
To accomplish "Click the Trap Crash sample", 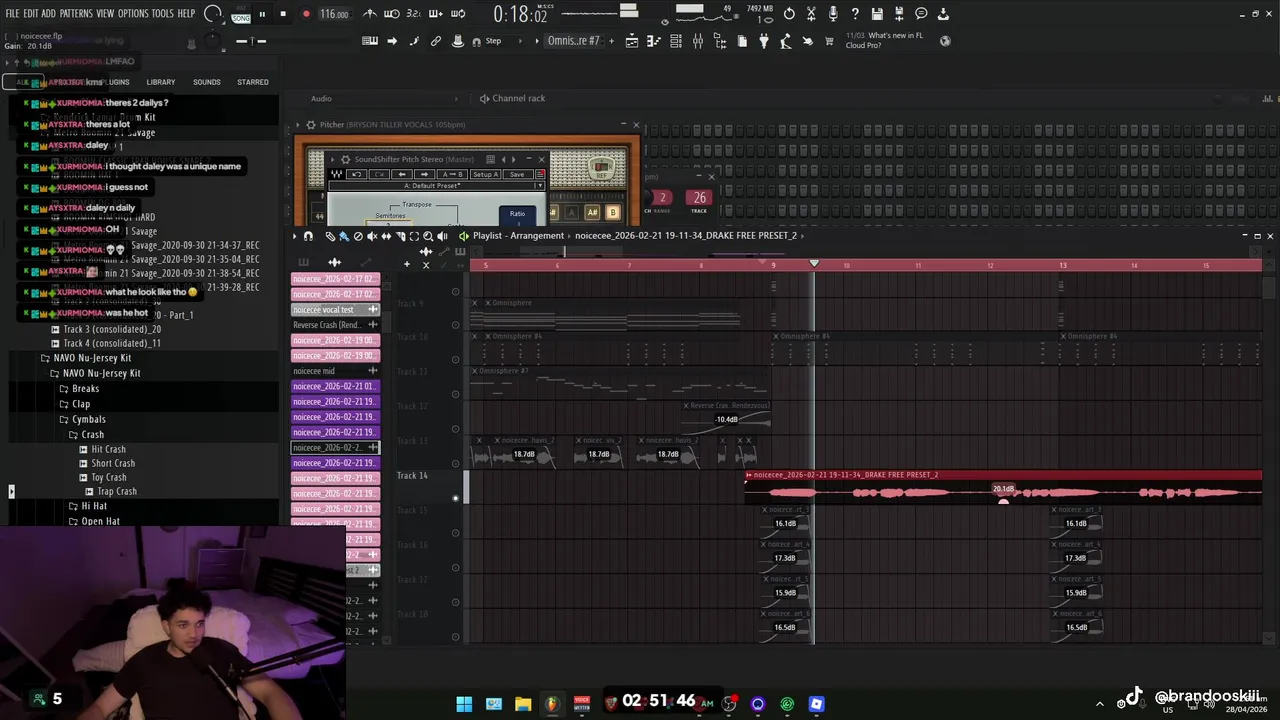I will [x=117, y=491].
